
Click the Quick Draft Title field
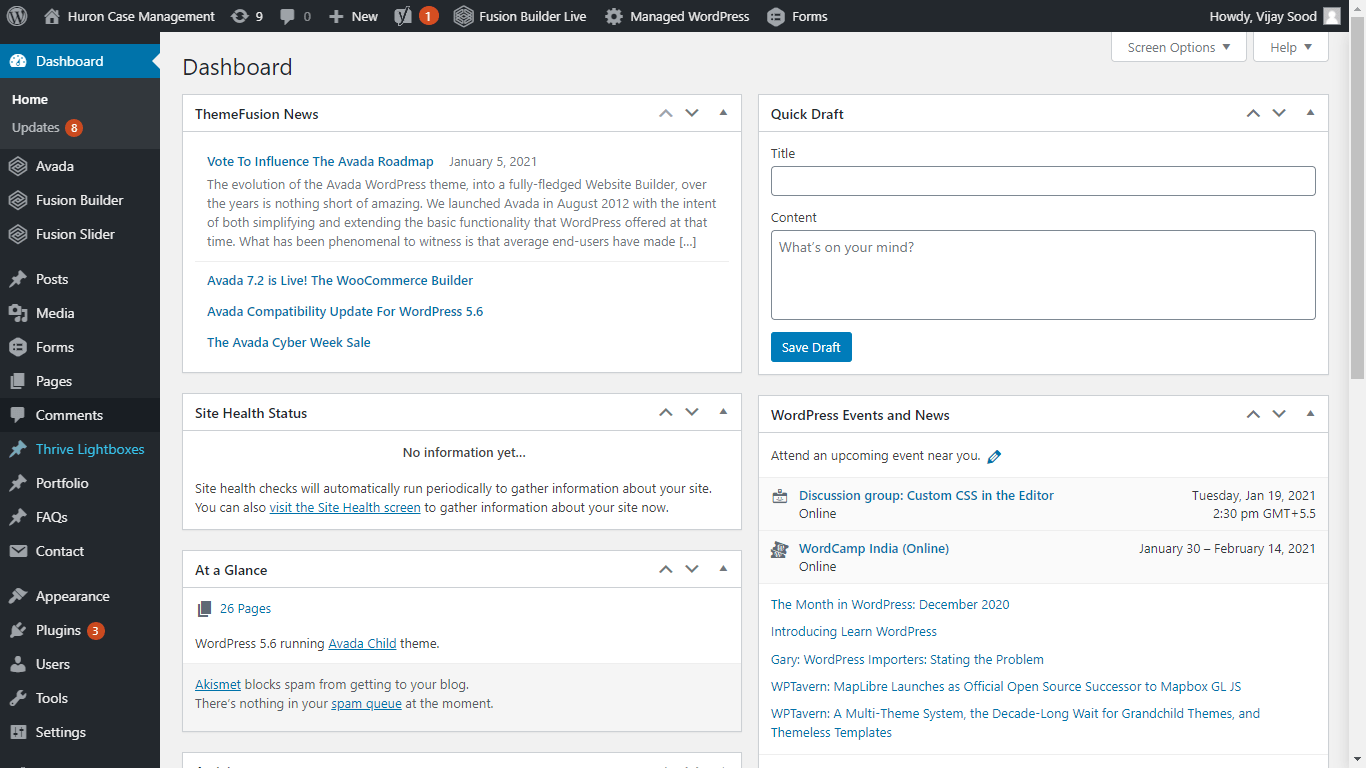1043,181
